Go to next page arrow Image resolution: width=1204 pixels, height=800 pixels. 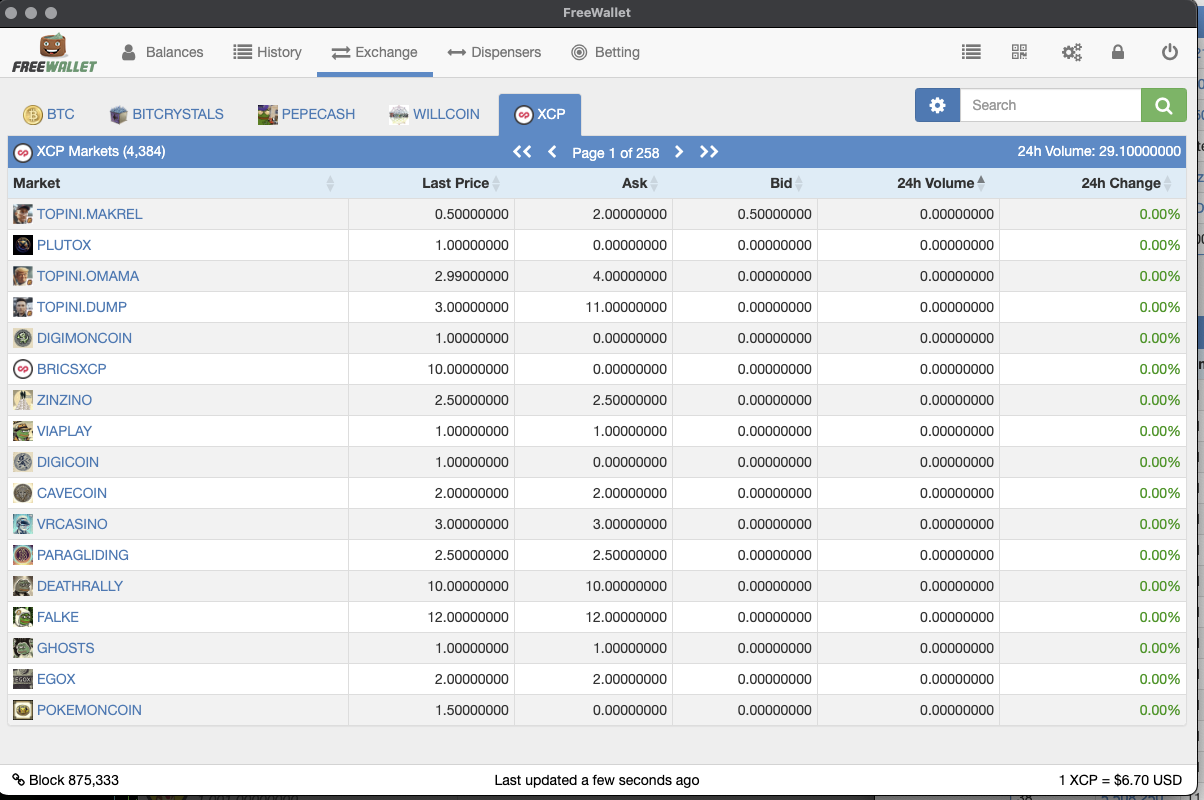[x=679, y=152]
